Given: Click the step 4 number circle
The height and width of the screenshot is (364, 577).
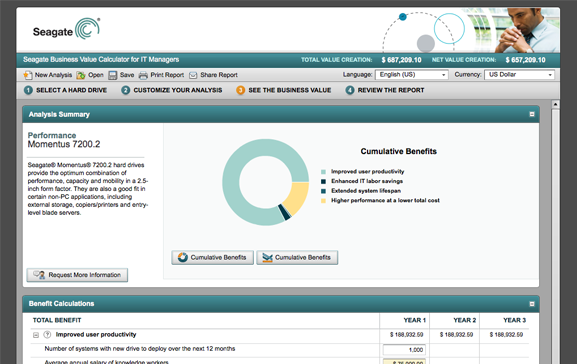Looking at the screenshot, I should pyautogui.click(x=350, y=90).
